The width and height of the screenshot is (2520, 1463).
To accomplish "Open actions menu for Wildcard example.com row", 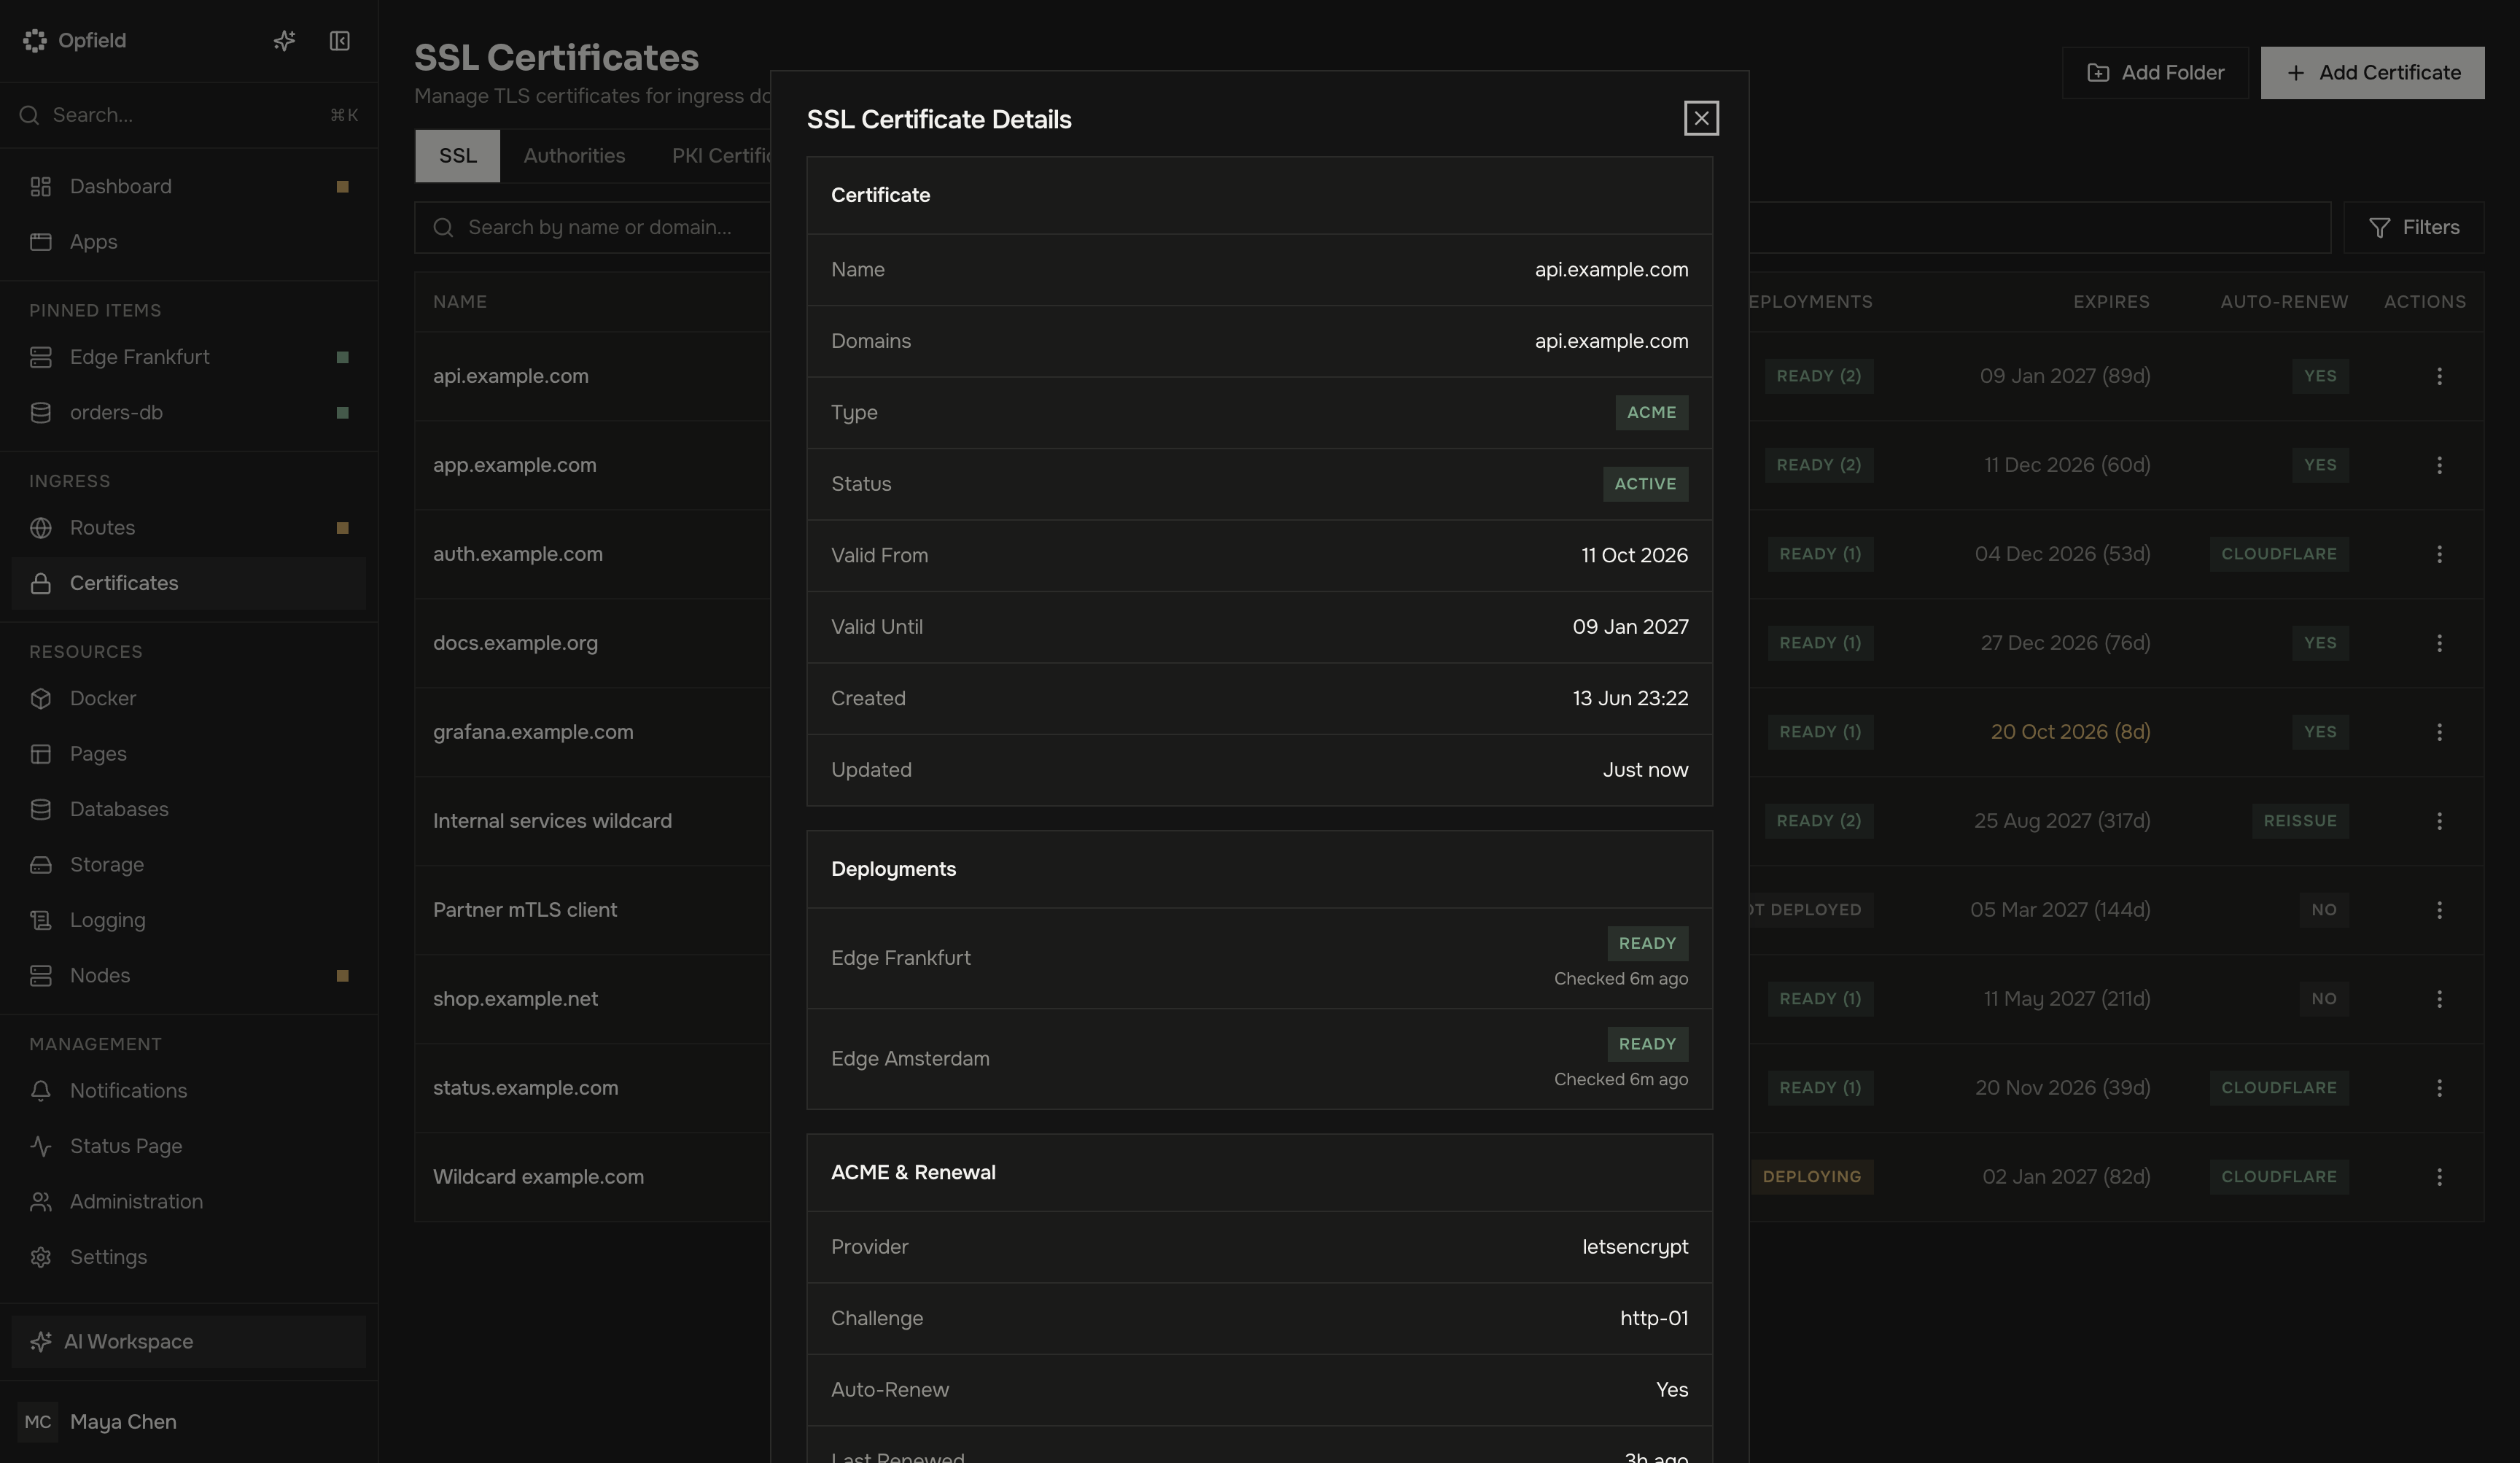I will 2439,1177.
